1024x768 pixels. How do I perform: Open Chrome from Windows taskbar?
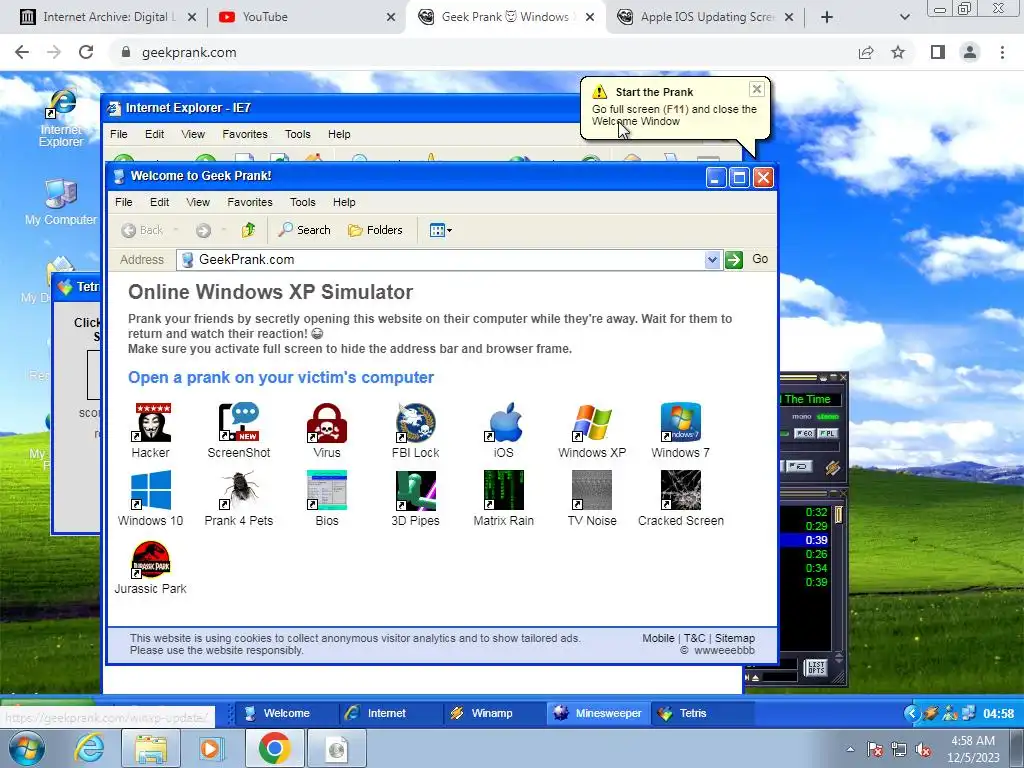[x=274, y=748]
